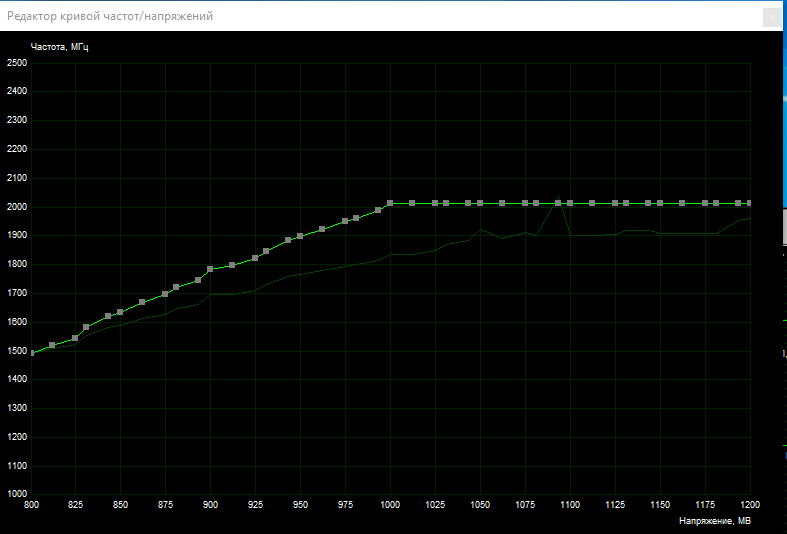This screenshot has width=787, height=534.
Task: Choose the curve point at 1081 mV
Action: 536,203
